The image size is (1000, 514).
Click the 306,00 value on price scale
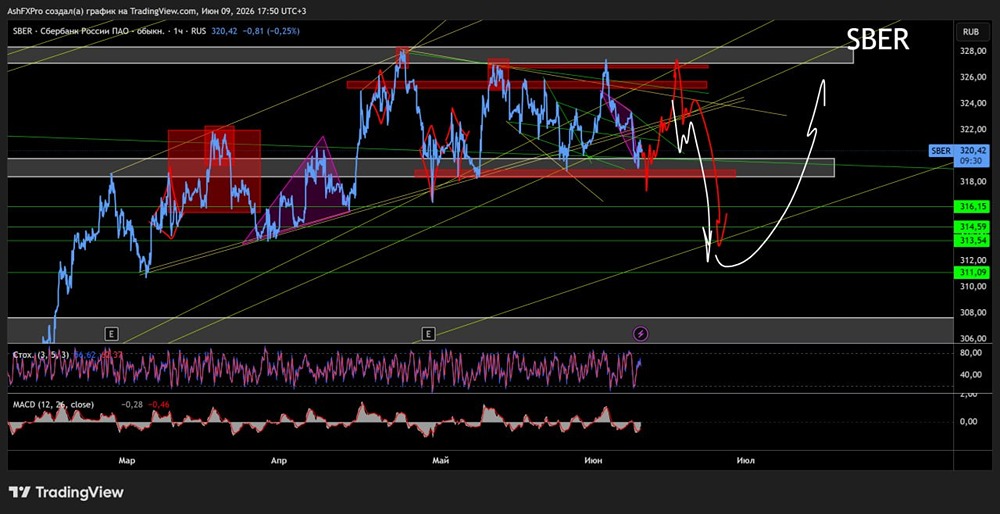click(x=971, y=339)
